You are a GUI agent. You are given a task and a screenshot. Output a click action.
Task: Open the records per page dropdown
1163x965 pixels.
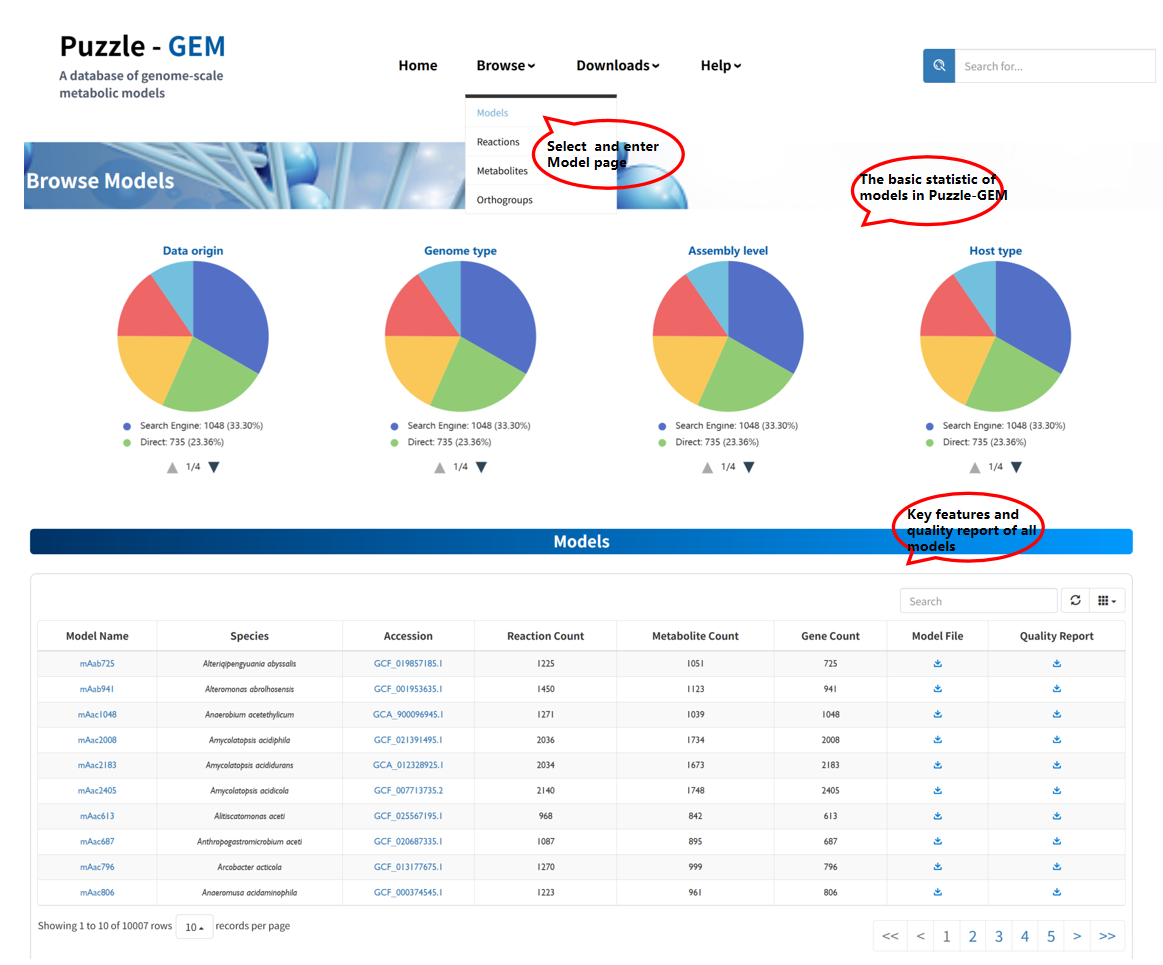[194, 927]
